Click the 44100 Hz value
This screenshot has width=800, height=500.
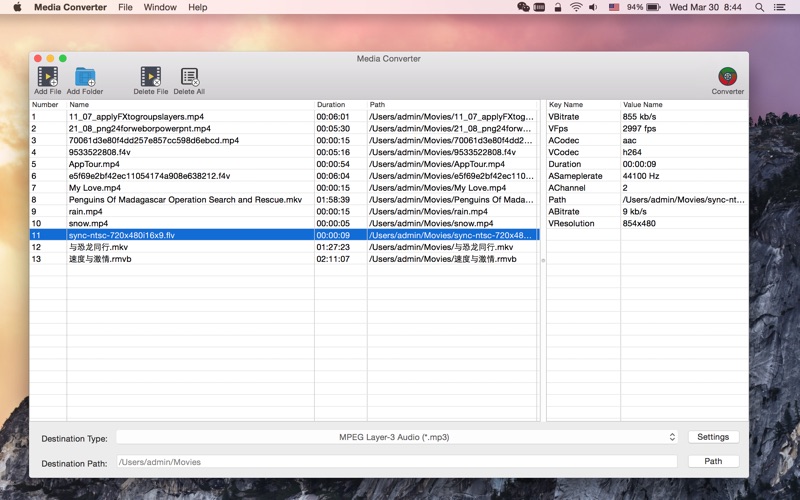641,176
